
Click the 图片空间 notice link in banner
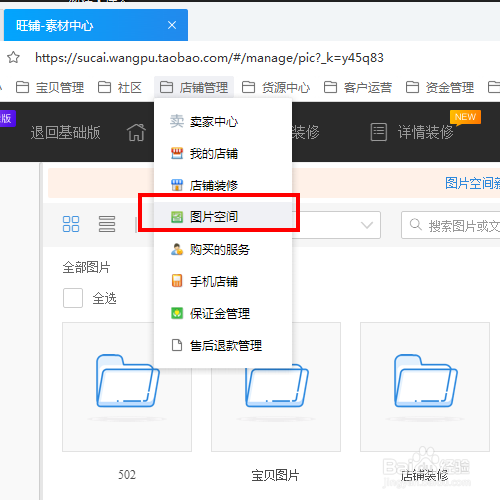[473, 183]
